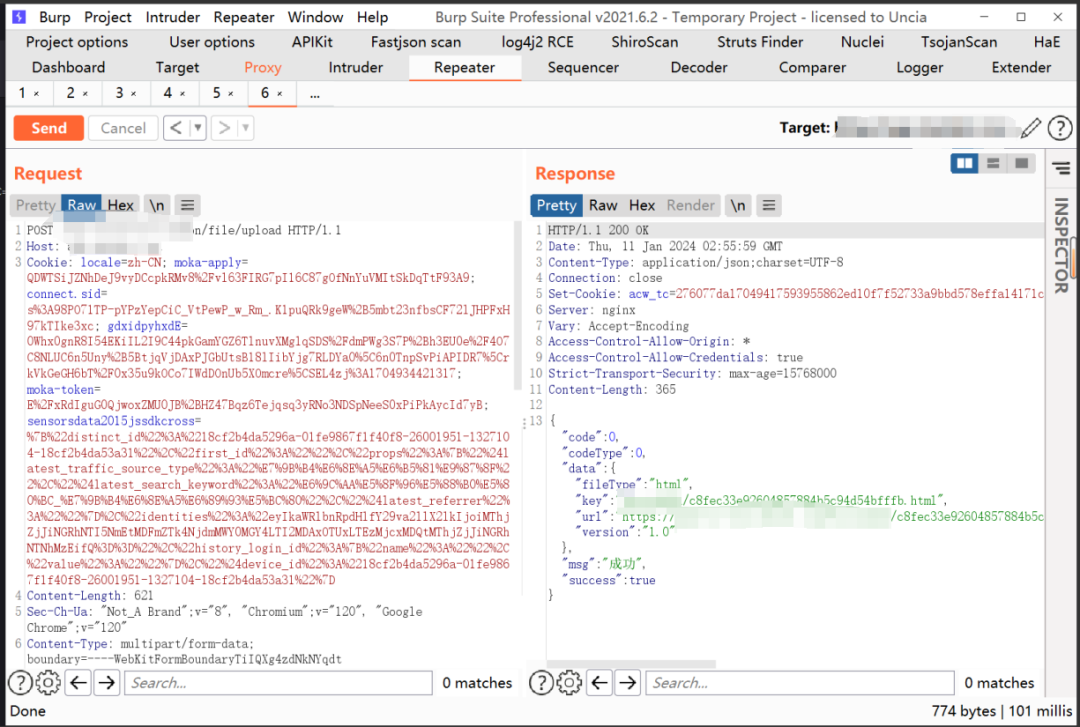Close Repeater request tab 6
Viewport: 1080px width, 727px height.
[x=280, y=94]
